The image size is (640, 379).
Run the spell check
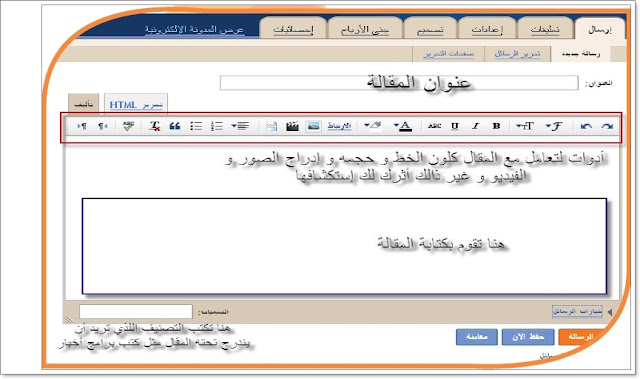pyautogui.click(x=129, y=126)
